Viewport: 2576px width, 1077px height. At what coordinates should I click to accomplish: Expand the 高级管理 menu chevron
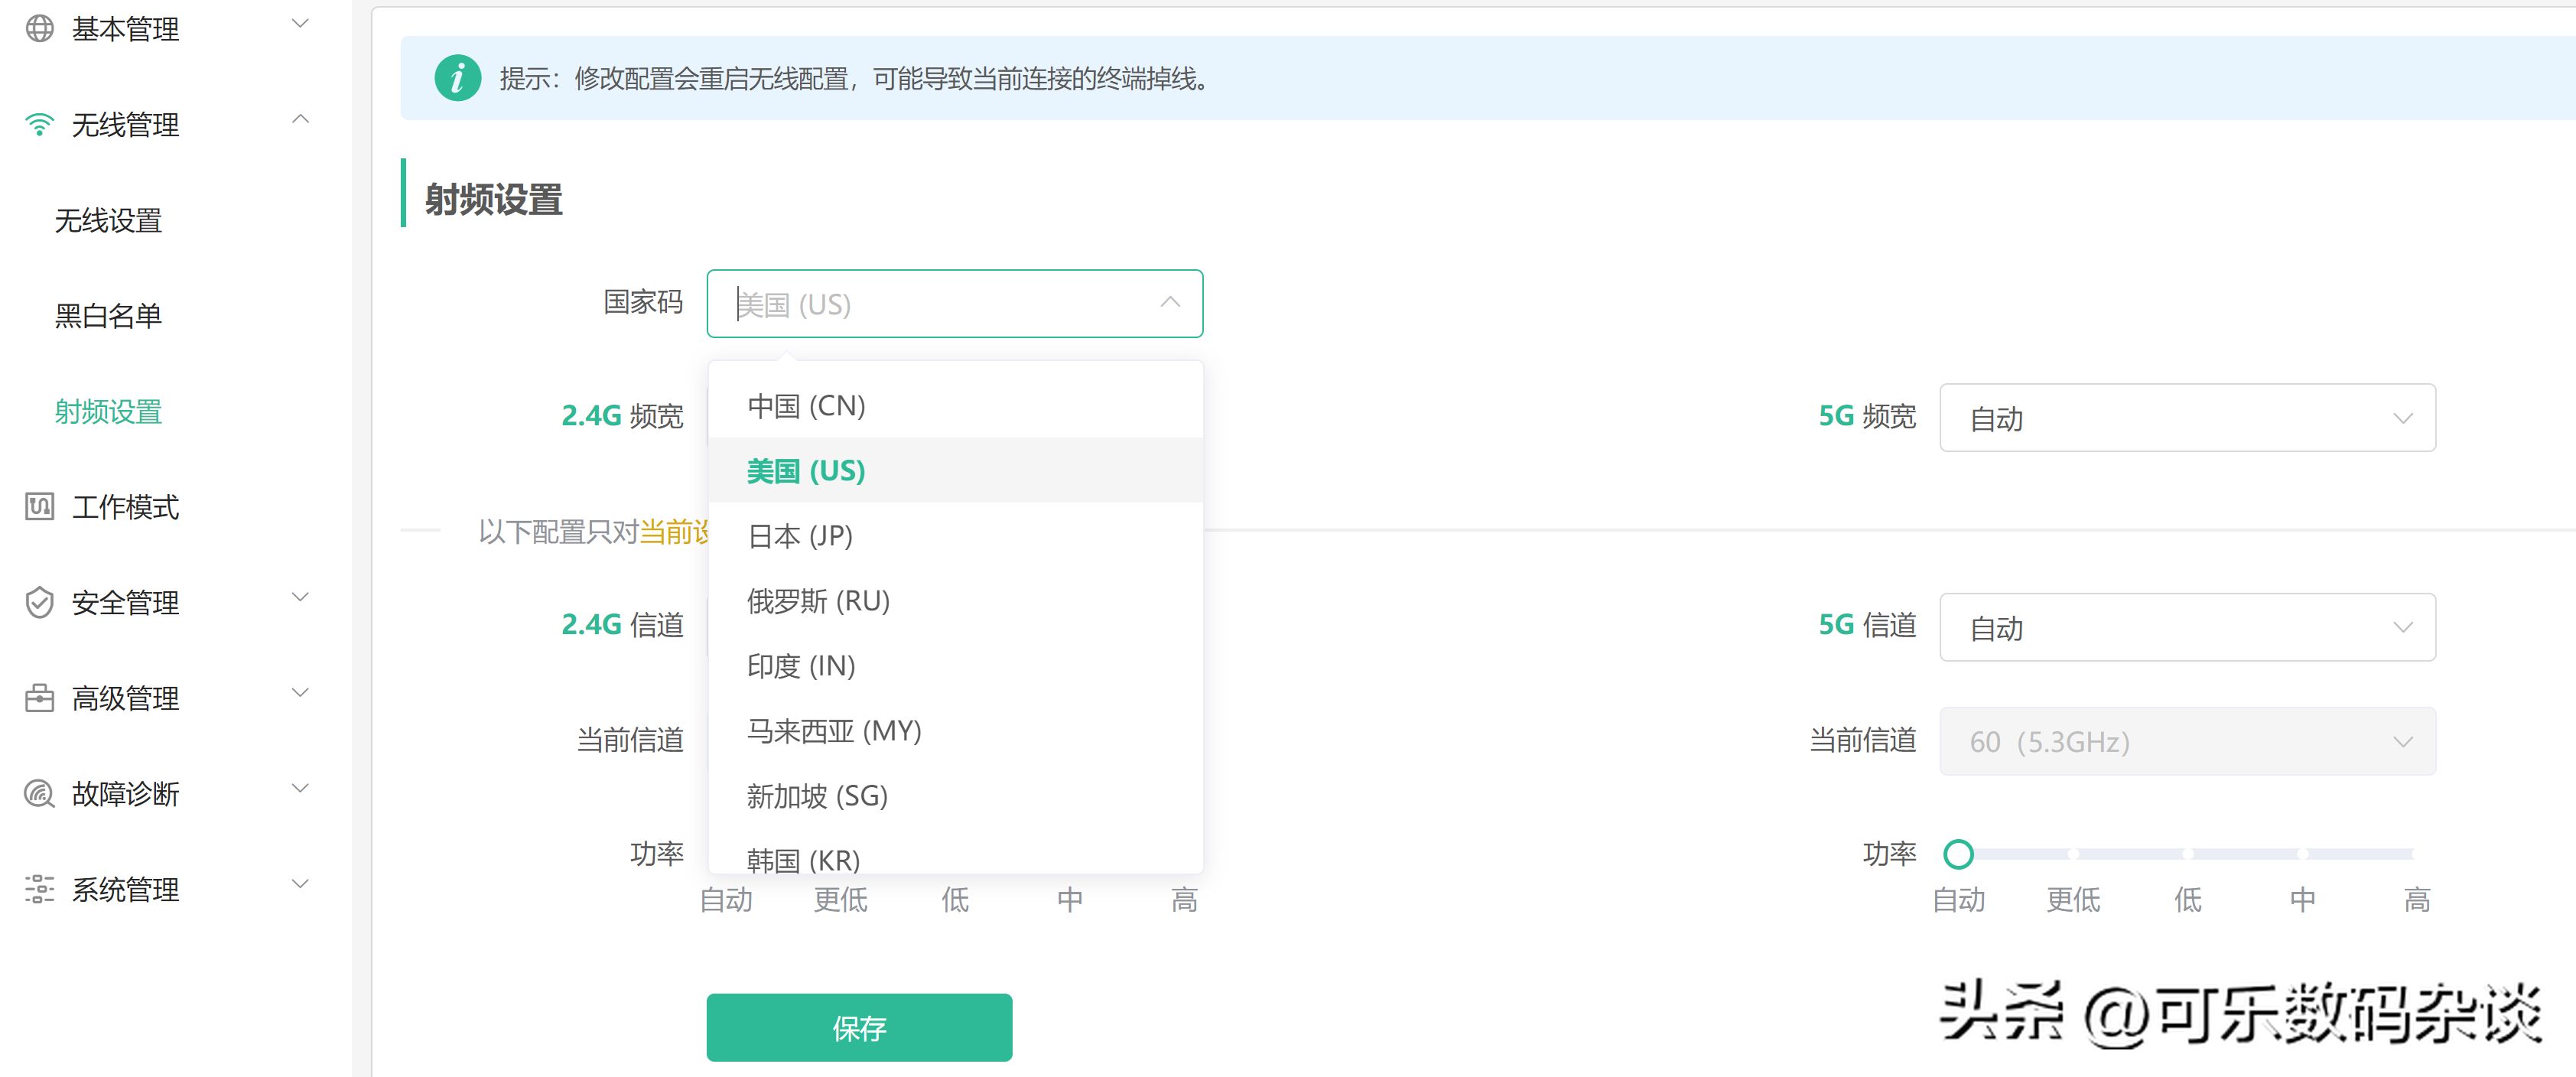300,693
